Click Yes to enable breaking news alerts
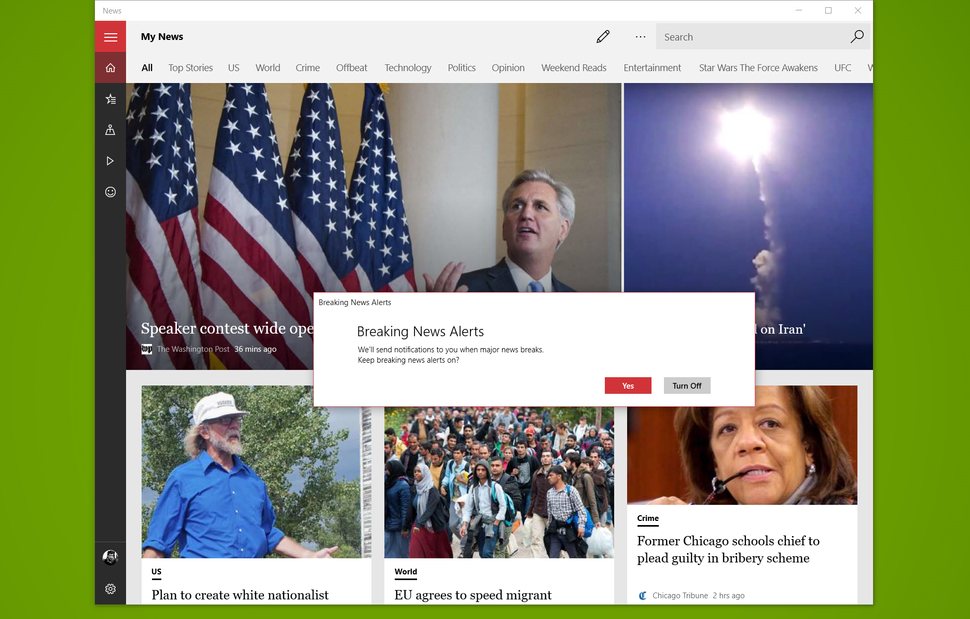The height and width of the screenshot is (619, 970). [x=627, y=385]
